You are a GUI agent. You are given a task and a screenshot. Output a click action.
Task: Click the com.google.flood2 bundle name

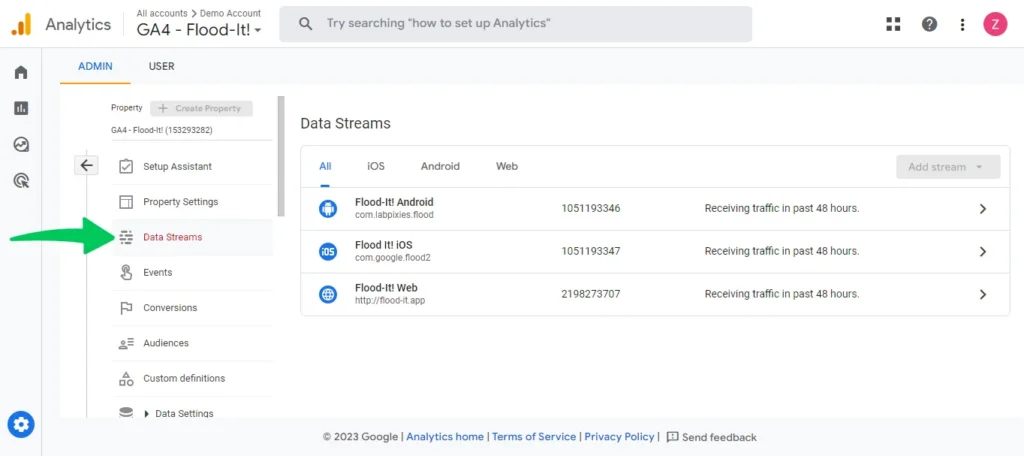pyautogui.click(x=392, y=258)
